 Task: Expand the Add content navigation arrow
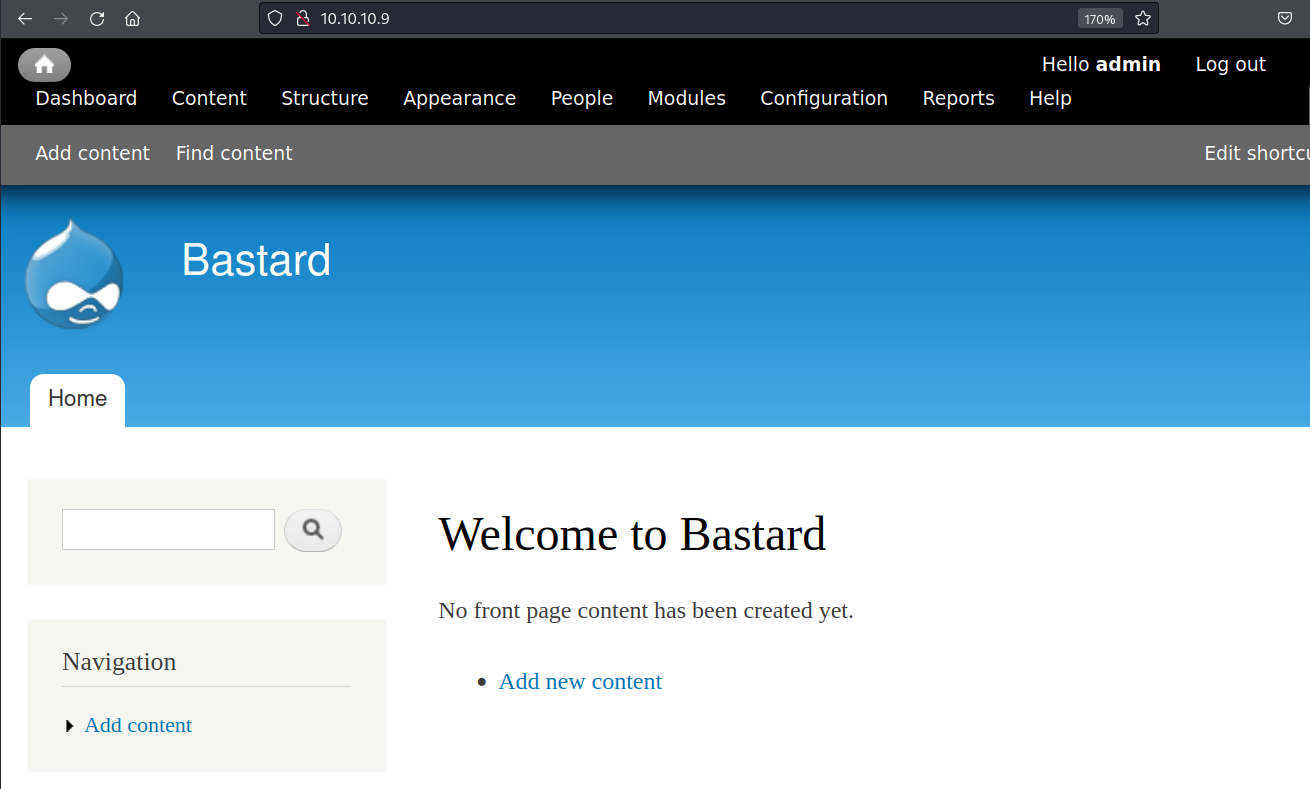(x=69, y=726)
